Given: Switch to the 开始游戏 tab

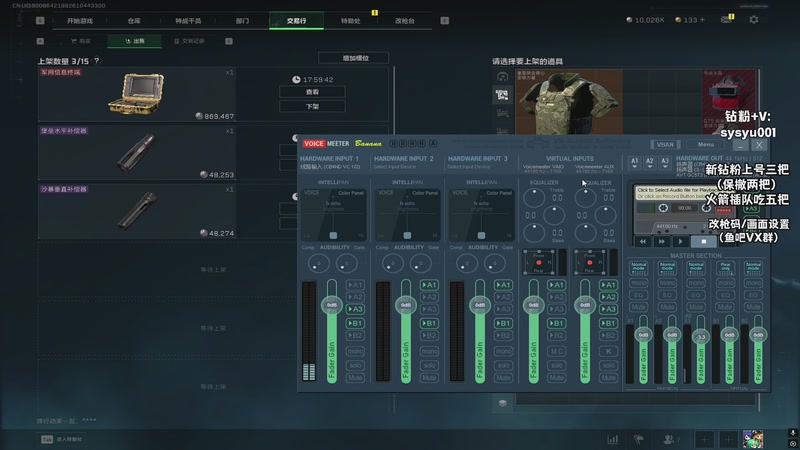Looking at the screenshot, I should coord(80,21).
